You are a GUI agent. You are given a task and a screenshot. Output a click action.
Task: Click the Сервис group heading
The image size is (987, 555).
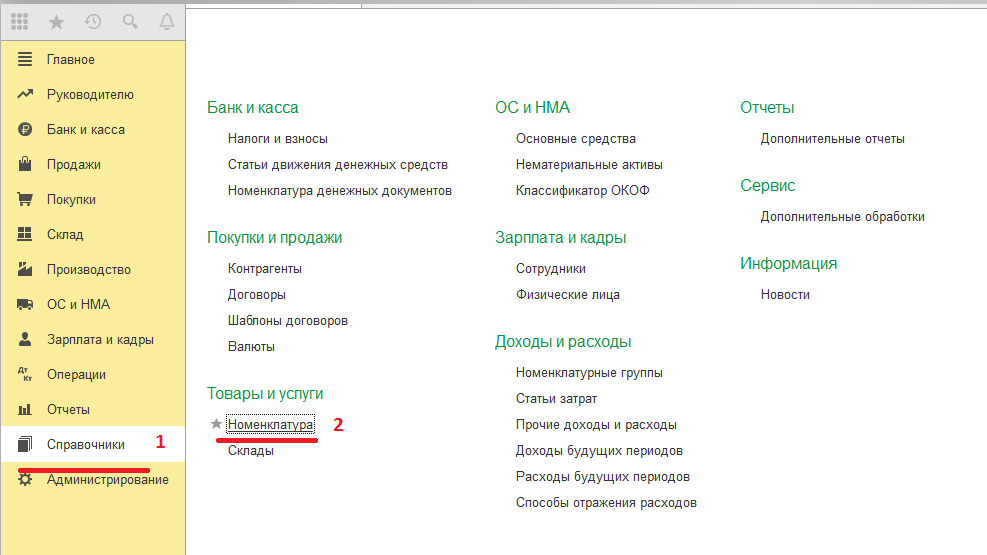point(767,185)
